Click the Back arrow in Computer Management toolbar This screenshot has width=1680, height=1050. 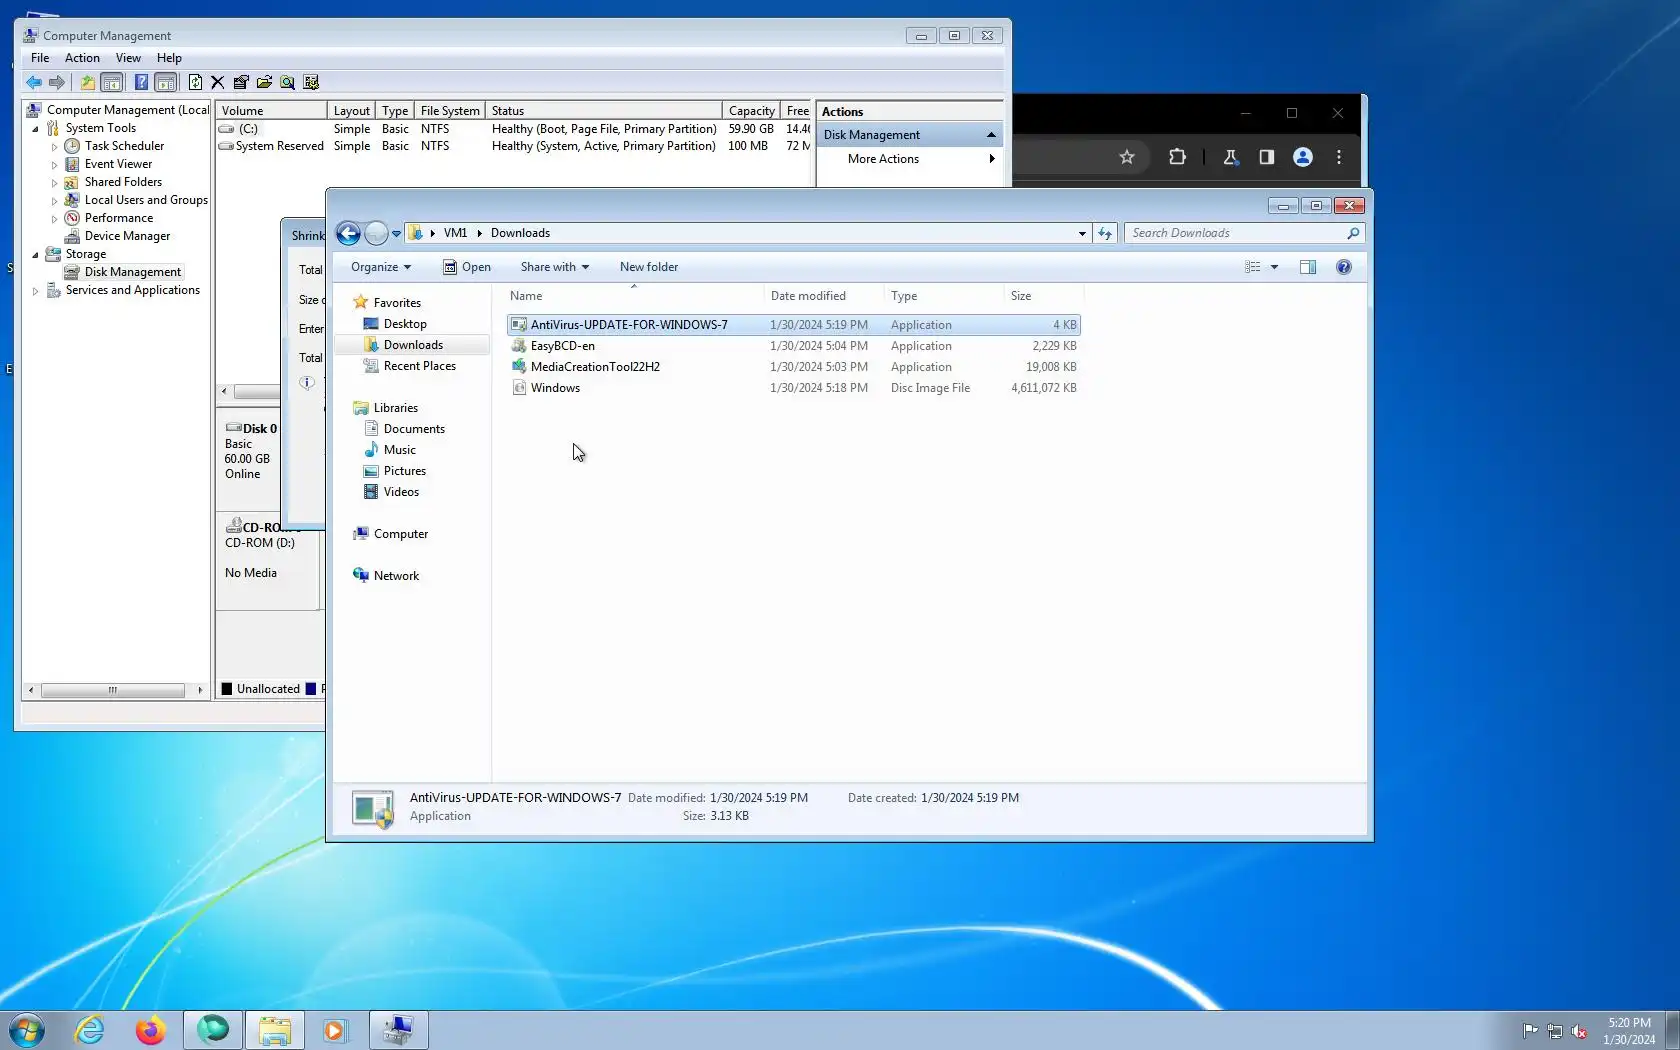pyautogui.click(x=34, y=82)
